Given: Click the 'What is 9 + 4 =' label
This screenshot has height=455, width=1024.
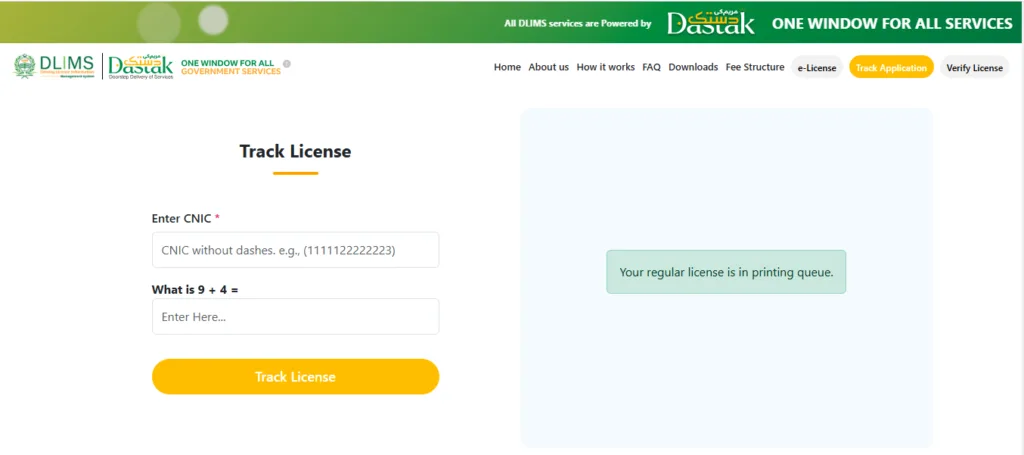Looking at the screenshot, I should [x=195, y=289].
